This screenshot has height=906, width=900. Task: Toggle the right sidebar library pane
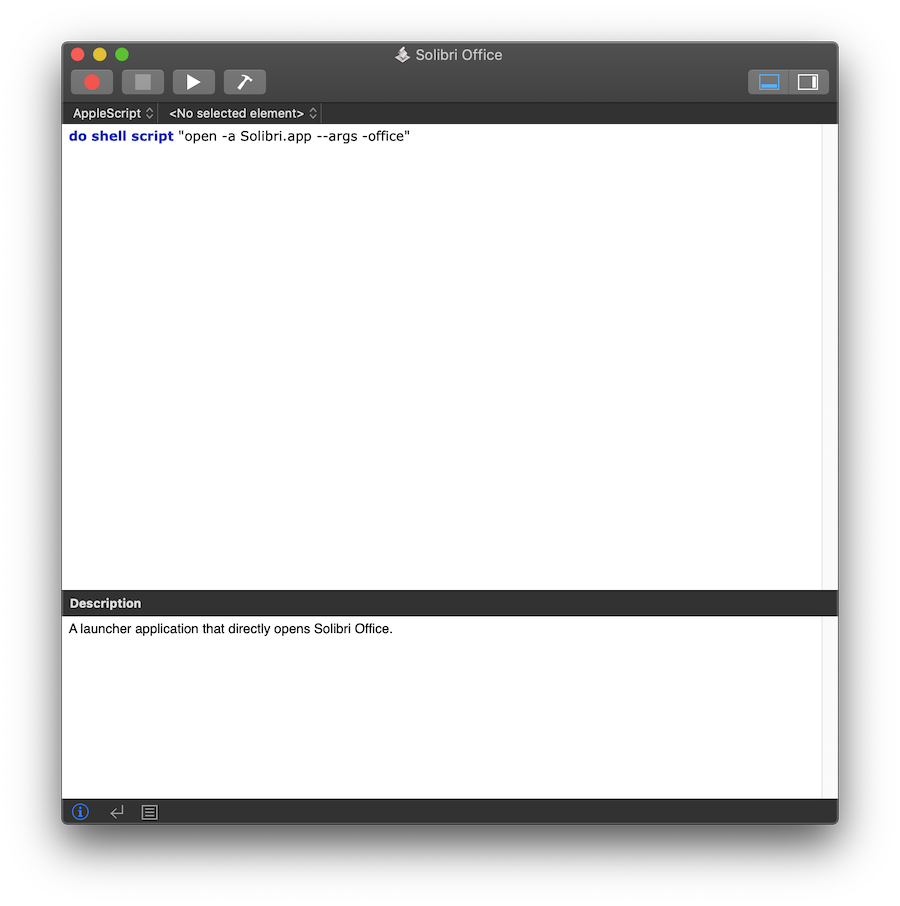point(808,82)
